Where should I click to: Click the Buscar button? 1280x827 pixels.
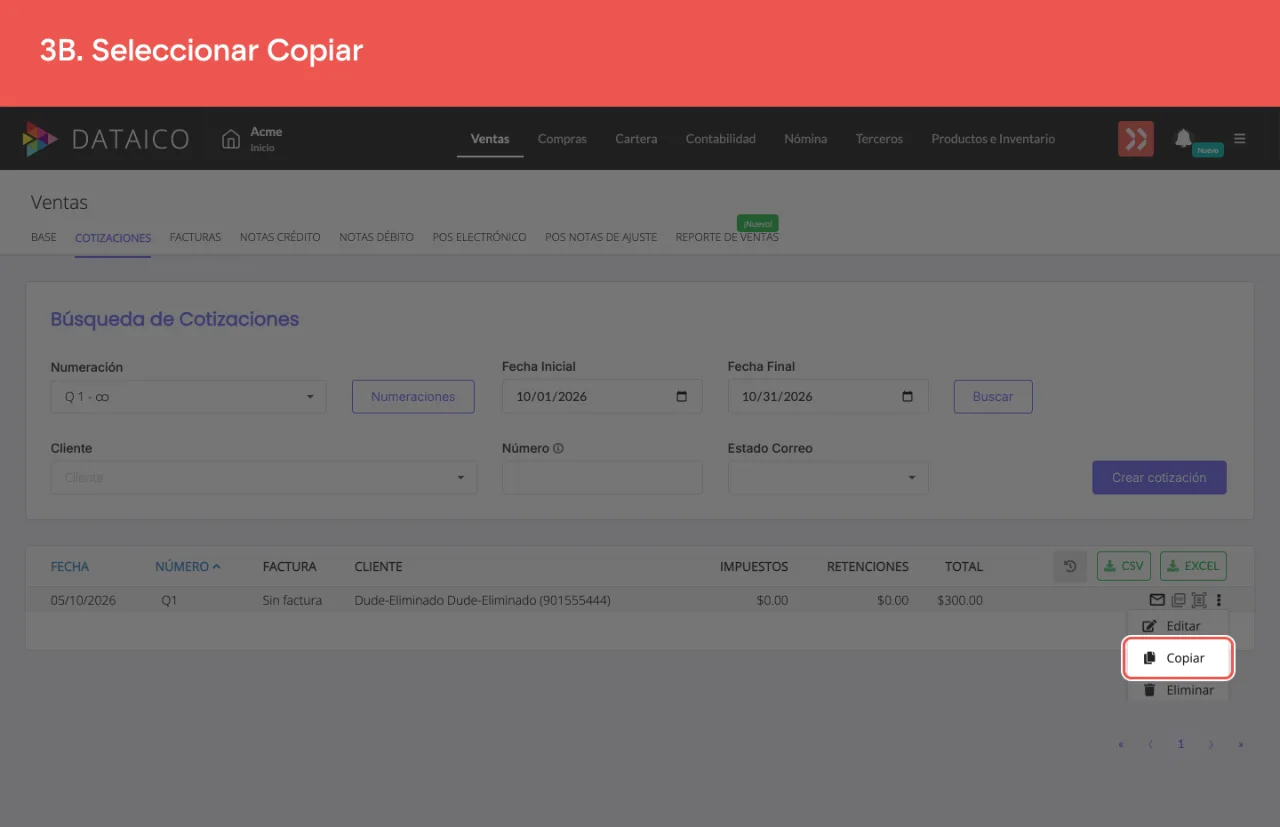pos(993,396)
